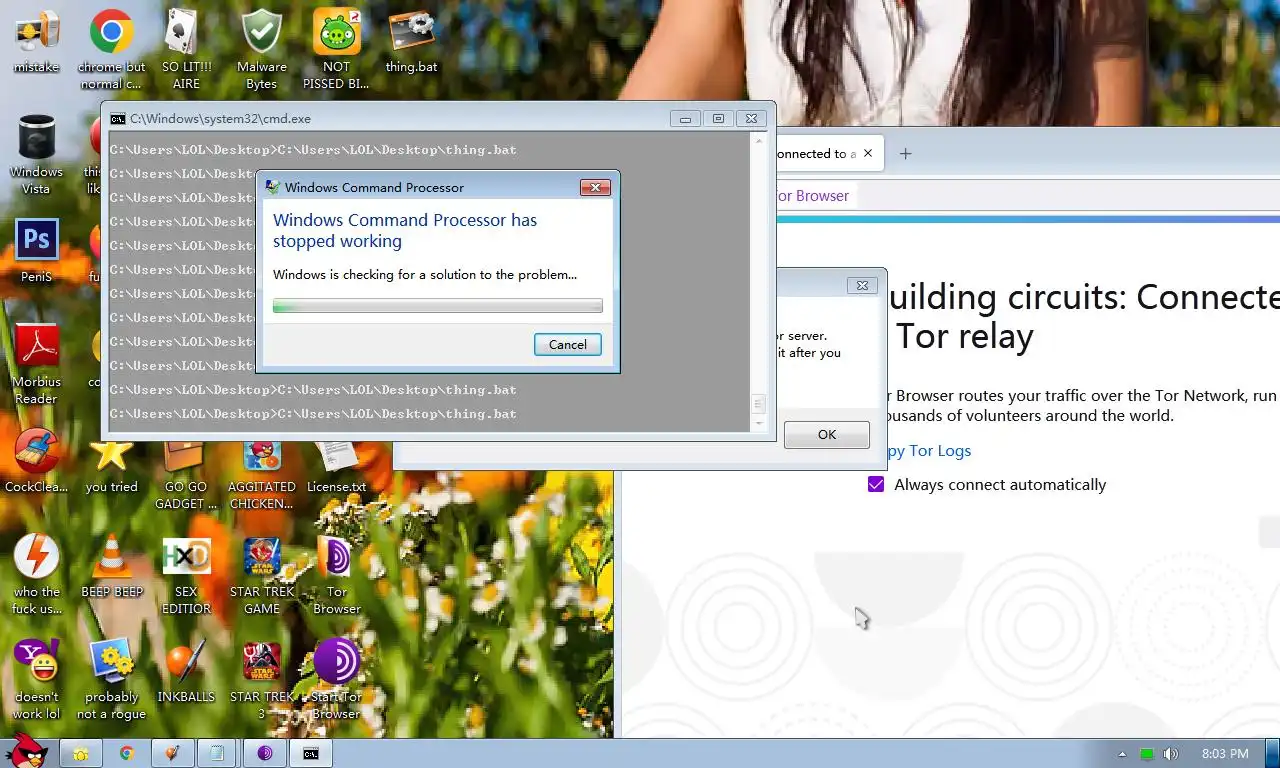This screenshot has height=768, width=1280.
Task: Select the Tor Browser folder icon
Action: pos(336,574)
